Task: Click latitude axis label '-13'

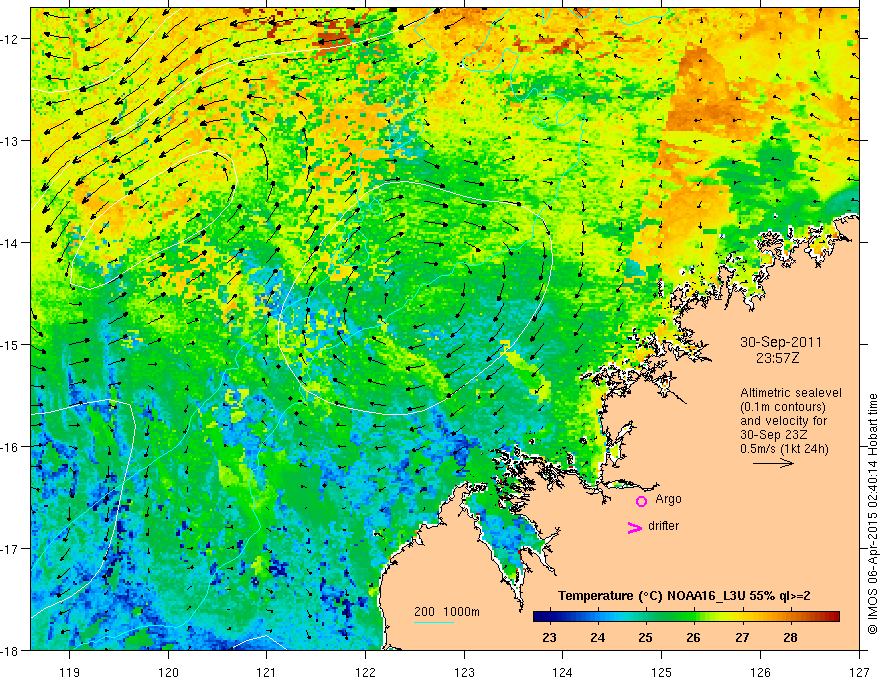Action: [10, 141]
